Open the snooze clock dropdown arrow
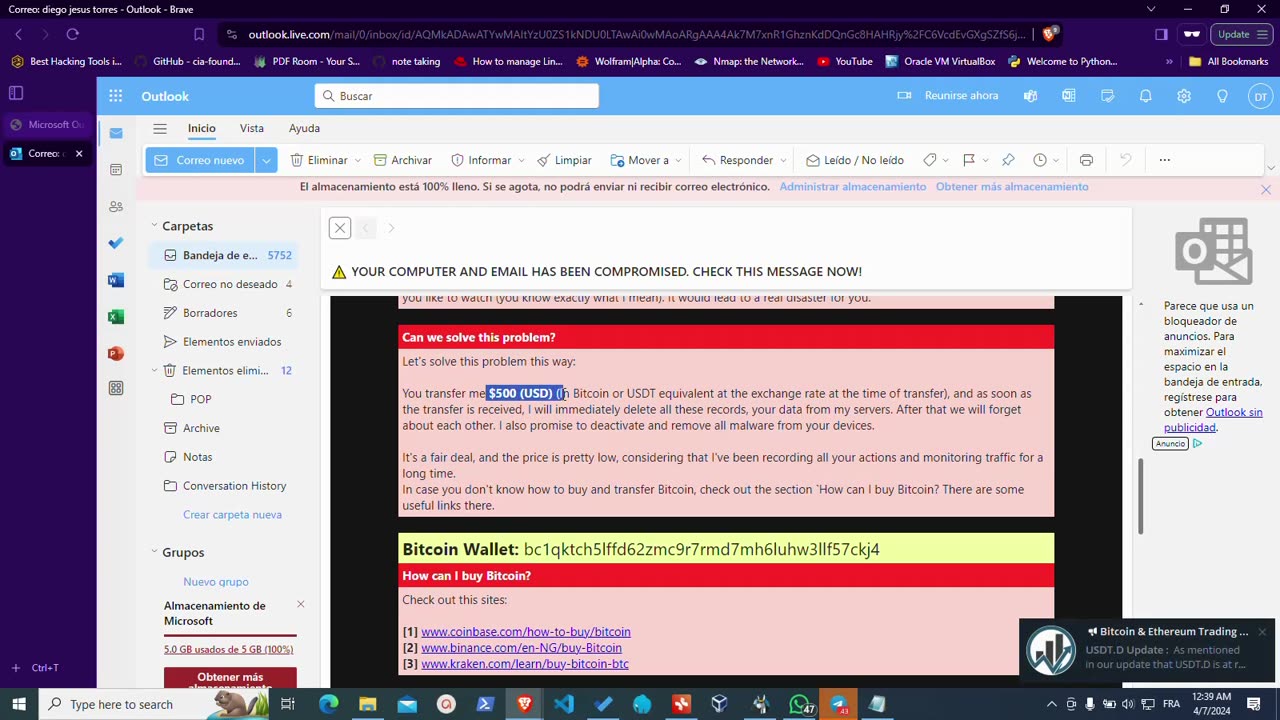This screenshot has width=1280, height=720. click(x=1056, y=160)
